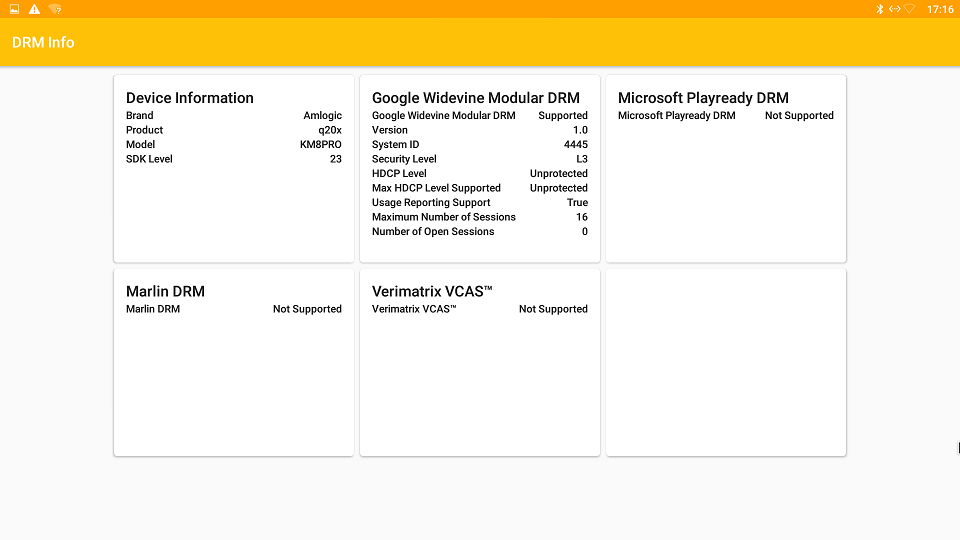The image size is (960, 540).
Task: Click the Marlin DRM Not Supported status
Action: pos(307,309)
